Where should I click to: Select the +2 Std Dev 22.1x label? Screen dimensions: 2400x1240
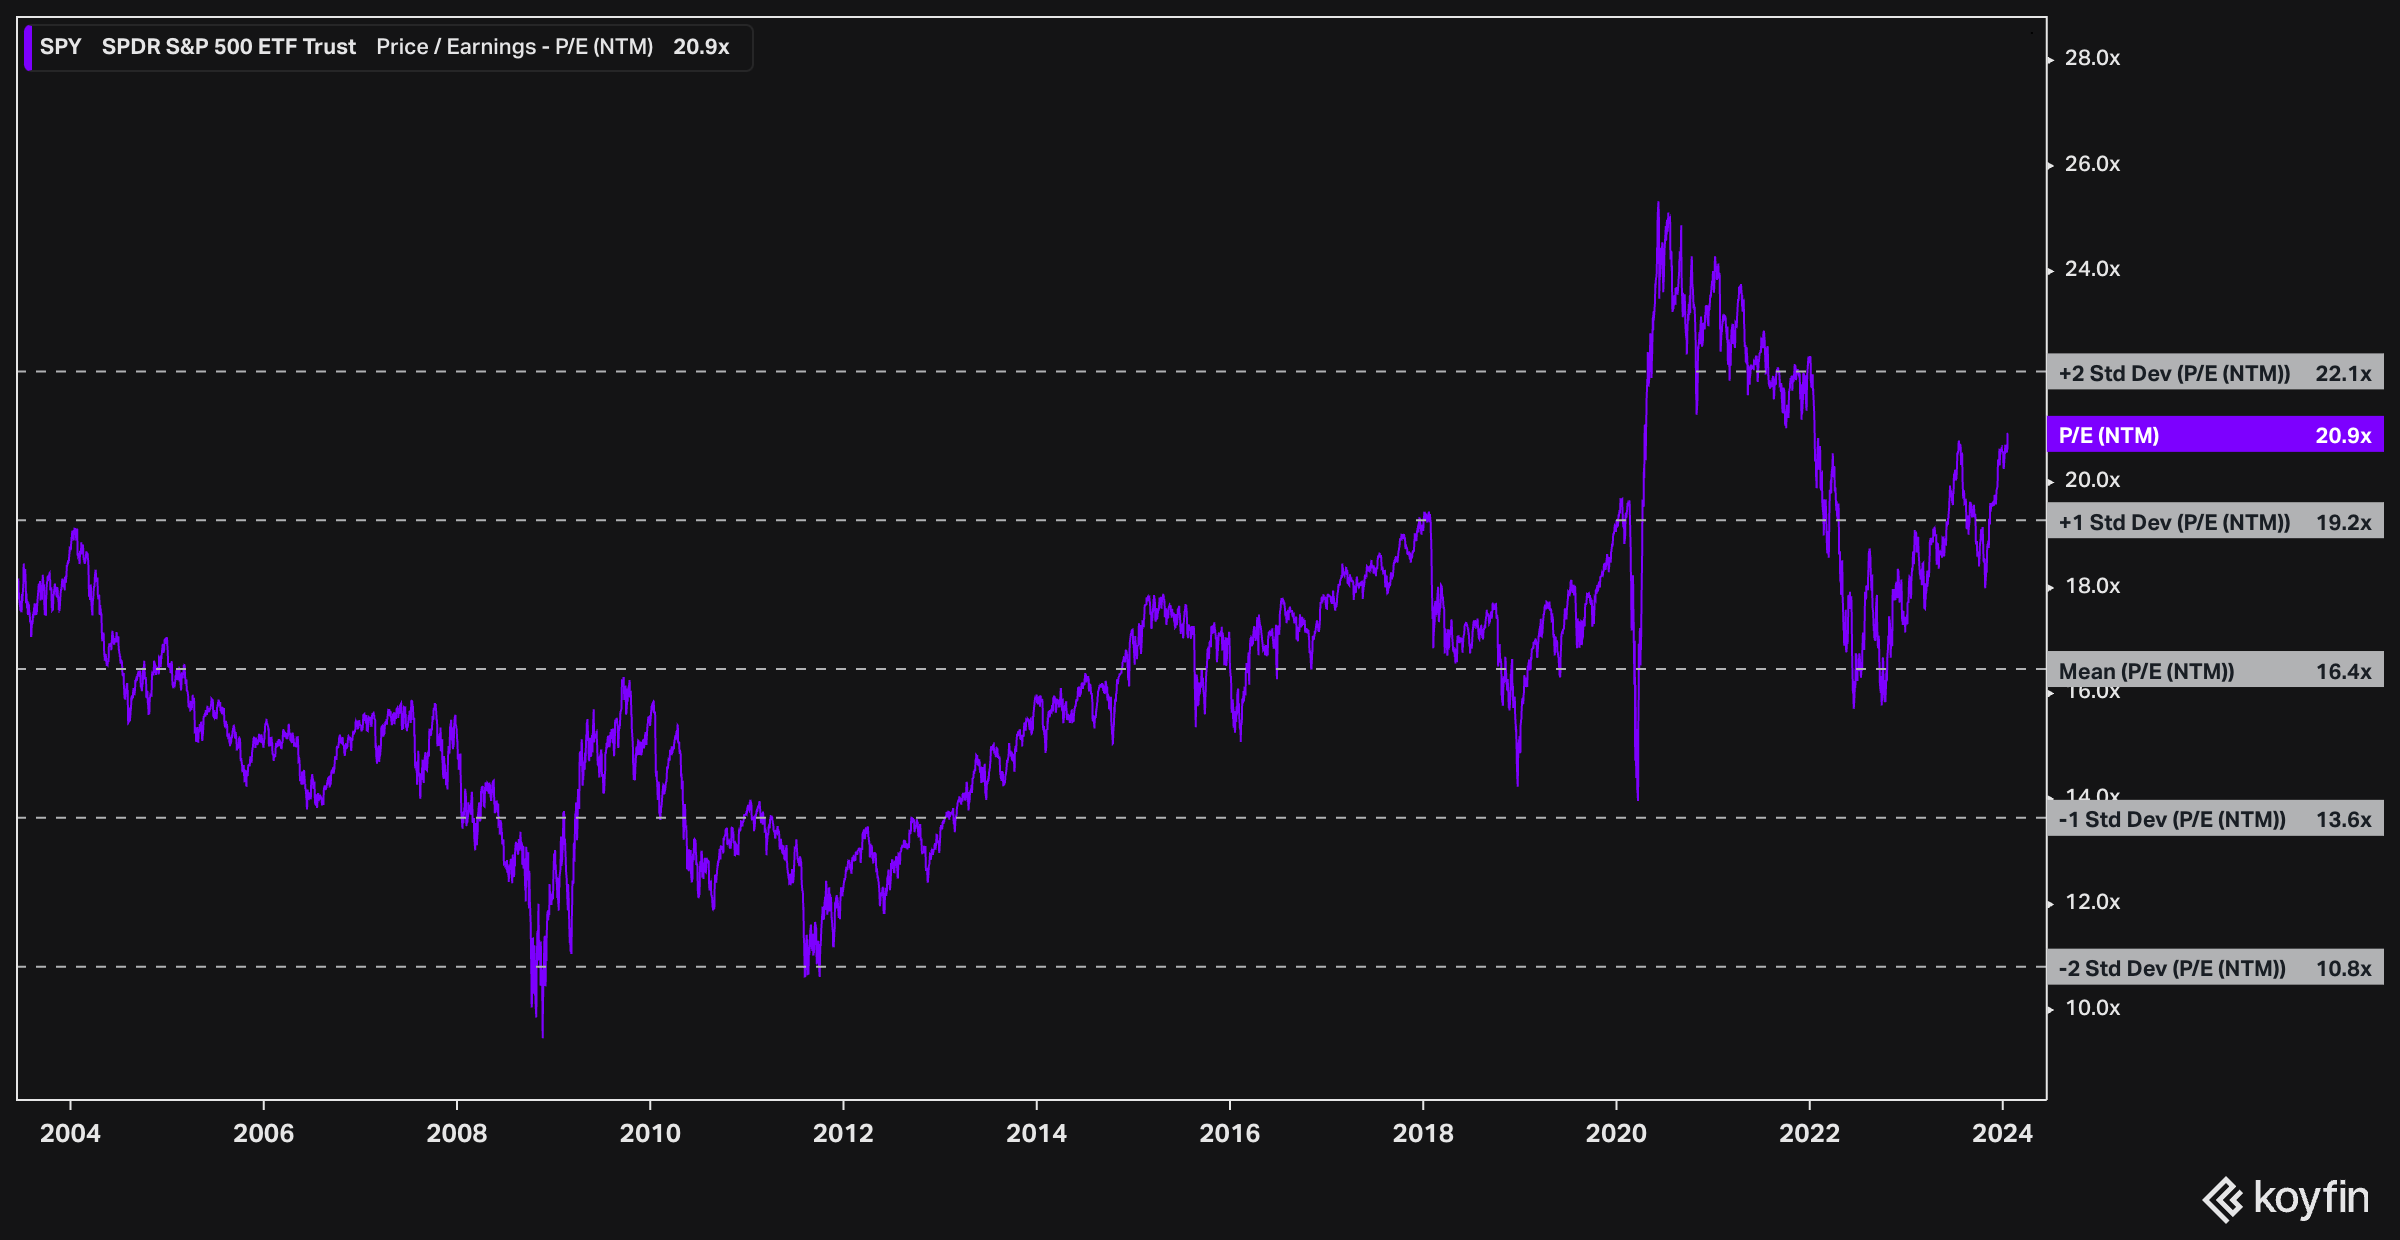pyautogui.click(x=2214, y=373)
